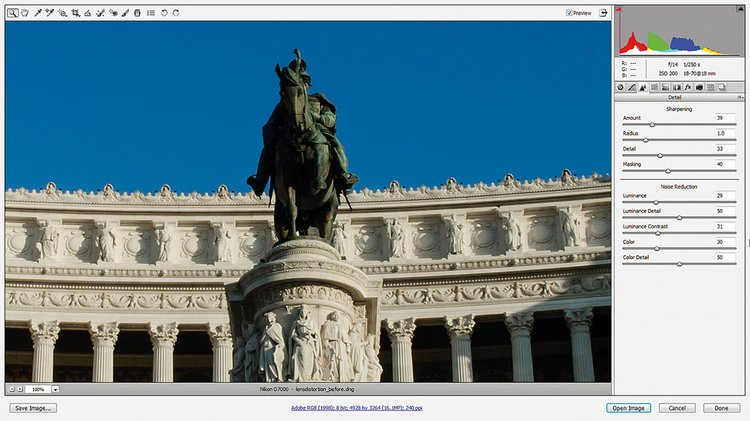Select the Hand tool

25,13
